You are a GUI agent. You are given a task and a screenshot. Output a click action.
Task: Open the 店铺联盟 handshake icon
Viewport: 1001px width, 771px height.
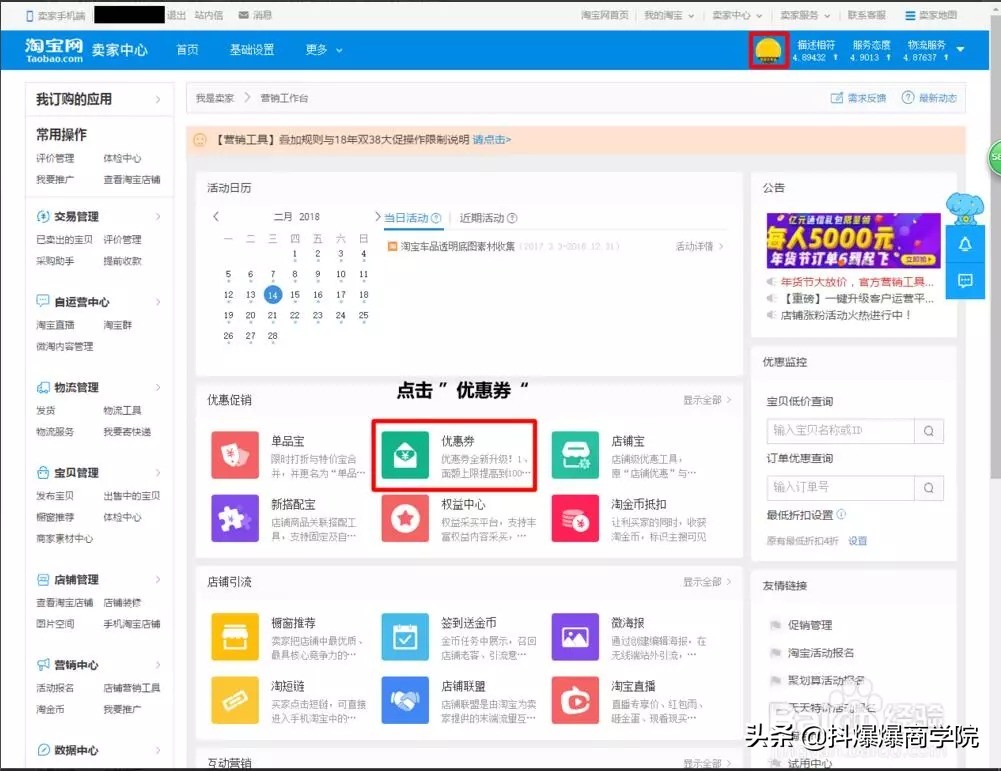pos(405,701)
